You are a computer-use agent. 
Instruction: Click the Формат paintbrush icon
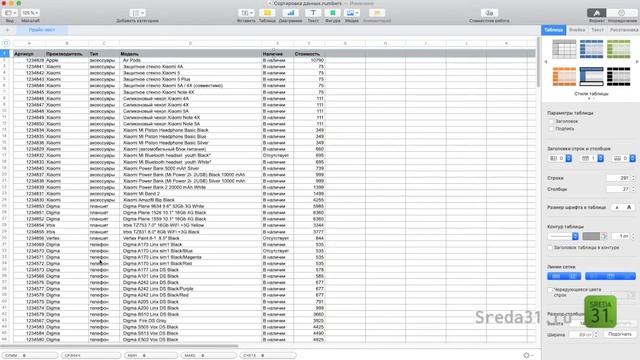pyautogui.click(x=596, y=13)
